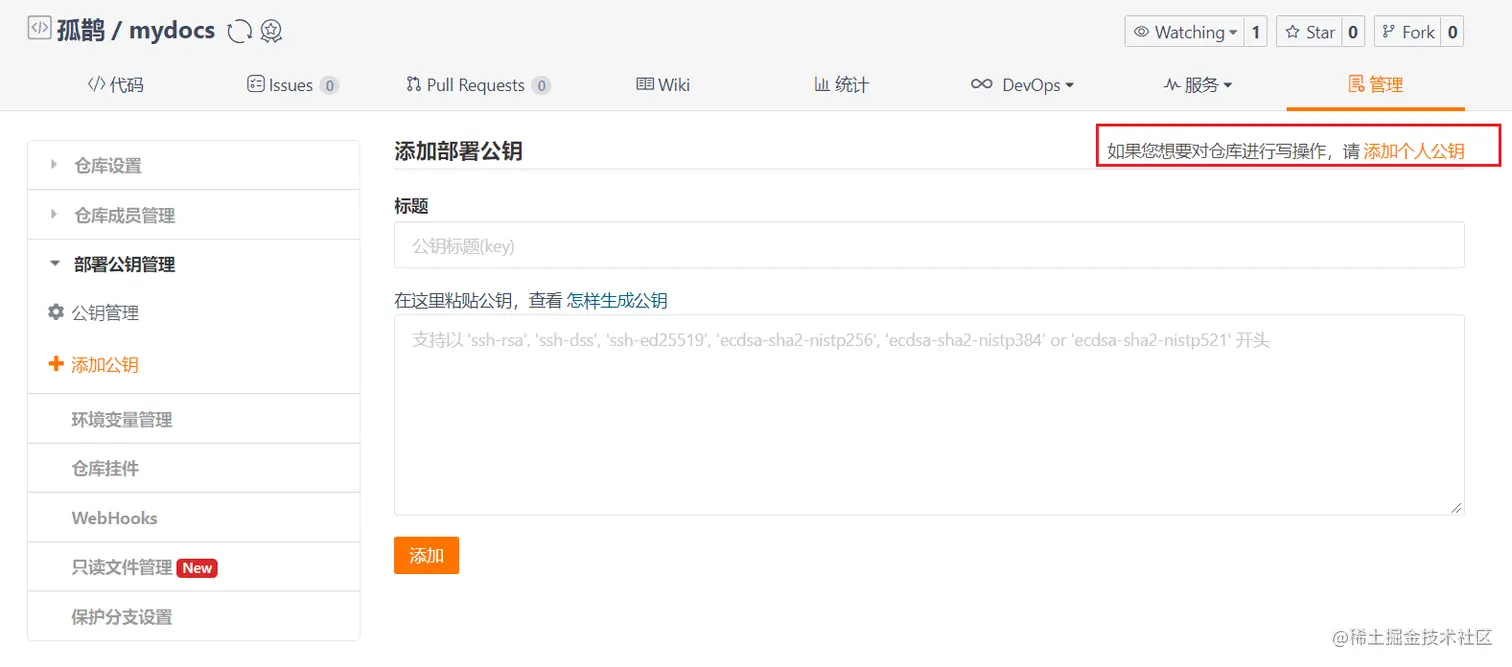Click the Star button
Screen dimensions: 1512x667
(x=1309, y=32)
